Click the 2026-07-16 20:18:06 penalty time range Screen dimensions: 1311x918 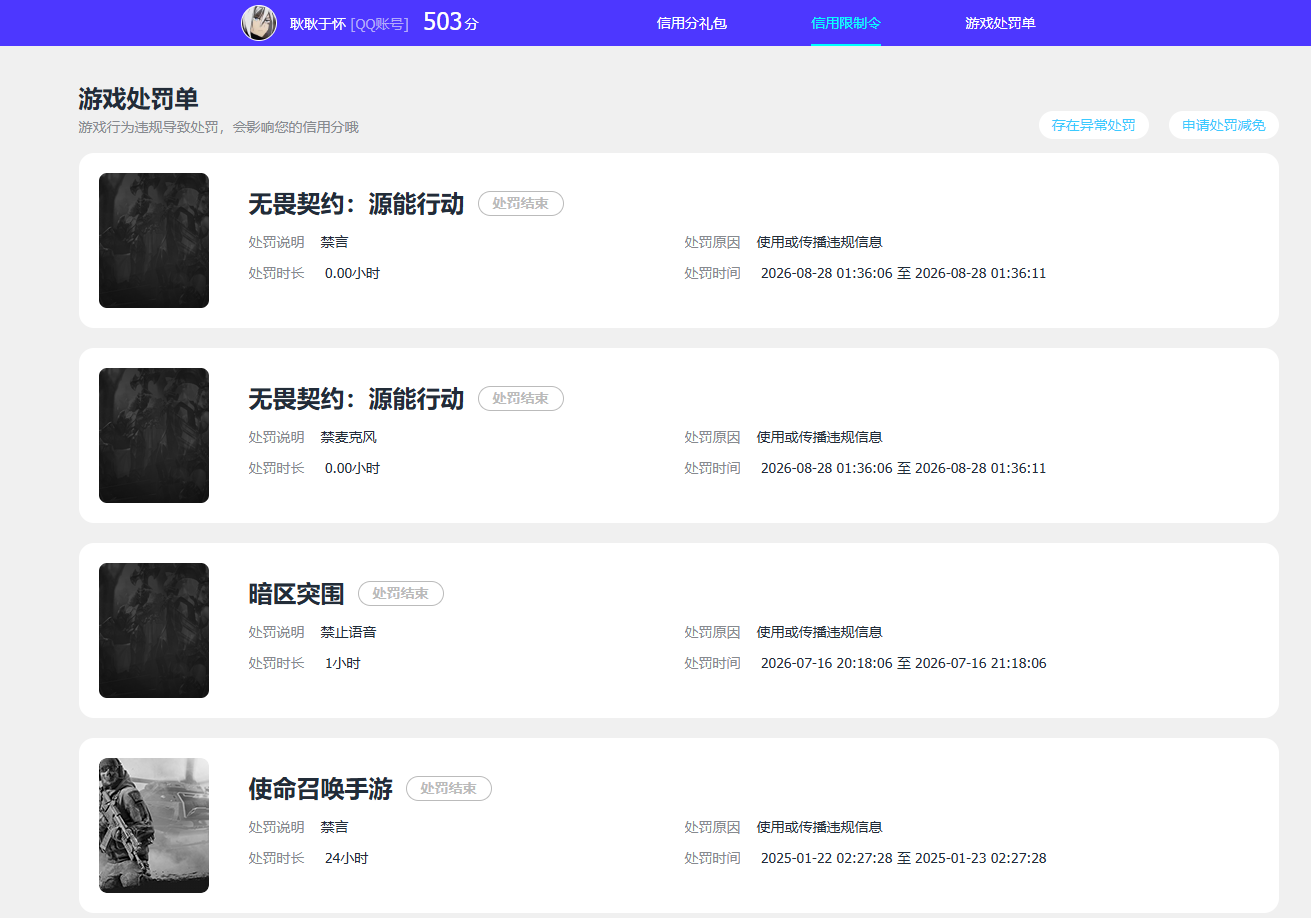coord(904,663)
